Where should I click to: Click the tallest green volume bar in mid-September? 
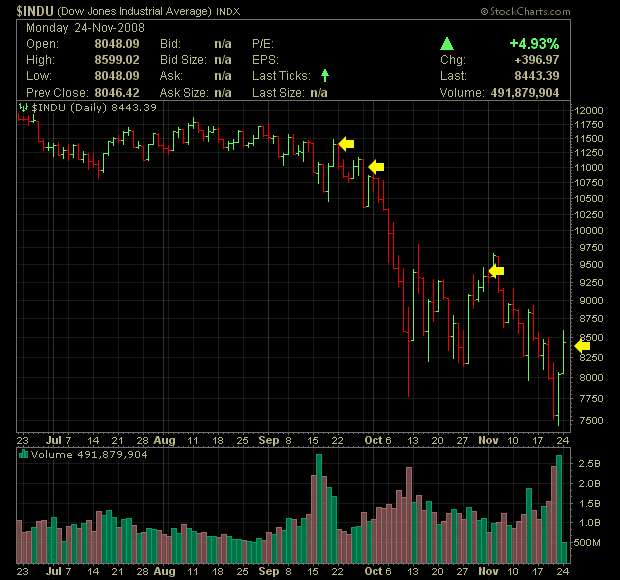tap(319, 508)
